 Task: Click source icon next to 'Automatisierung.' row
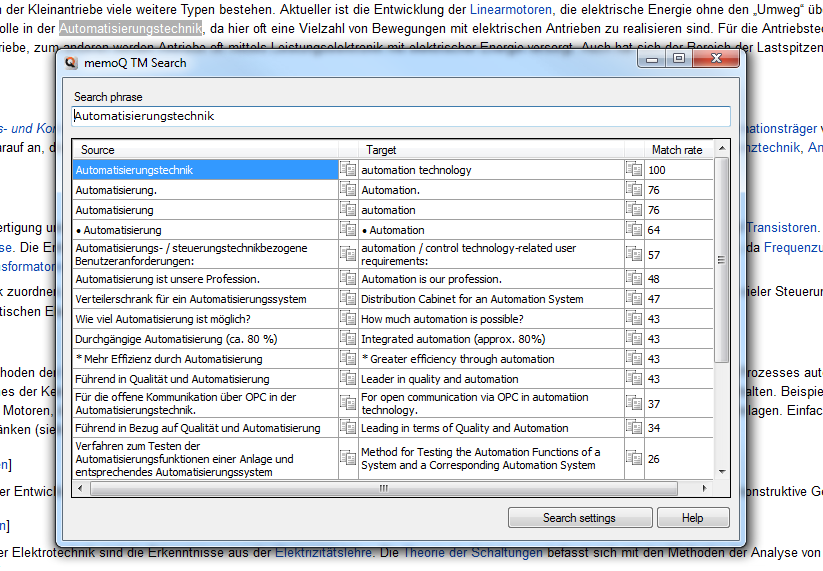click(x=348, y=189)
